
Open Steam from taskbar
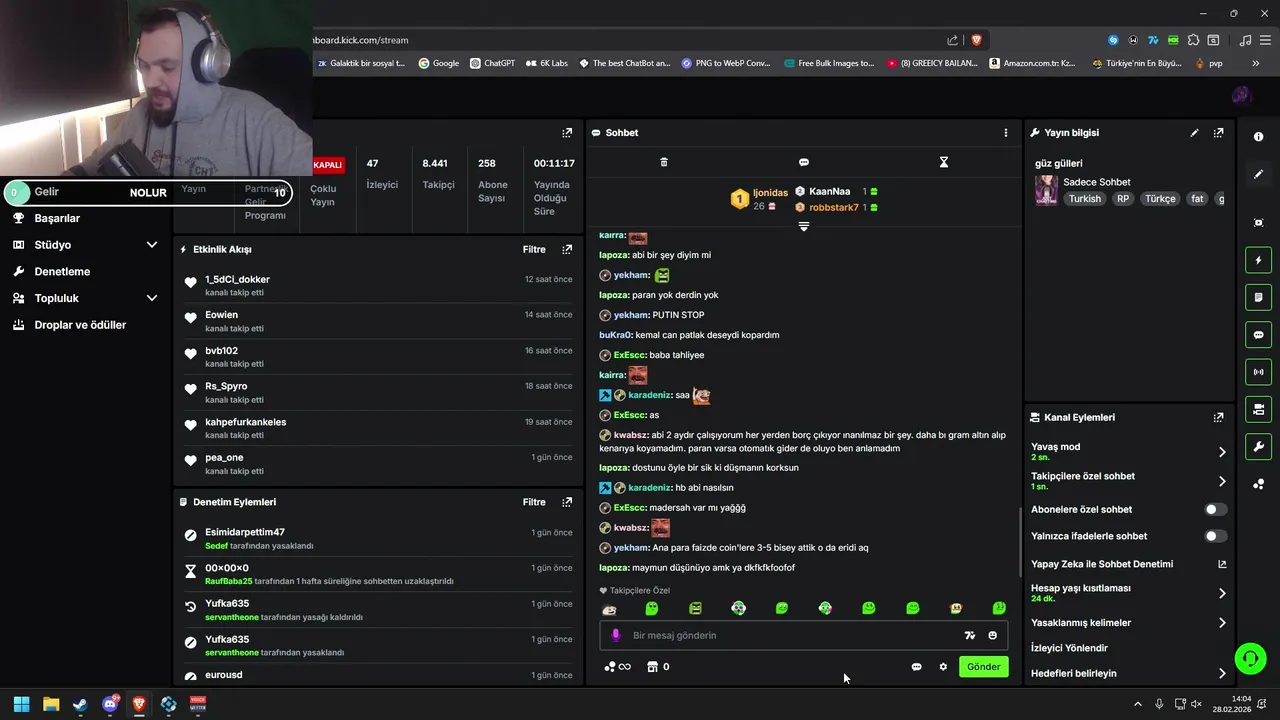(x=80, y=704)
